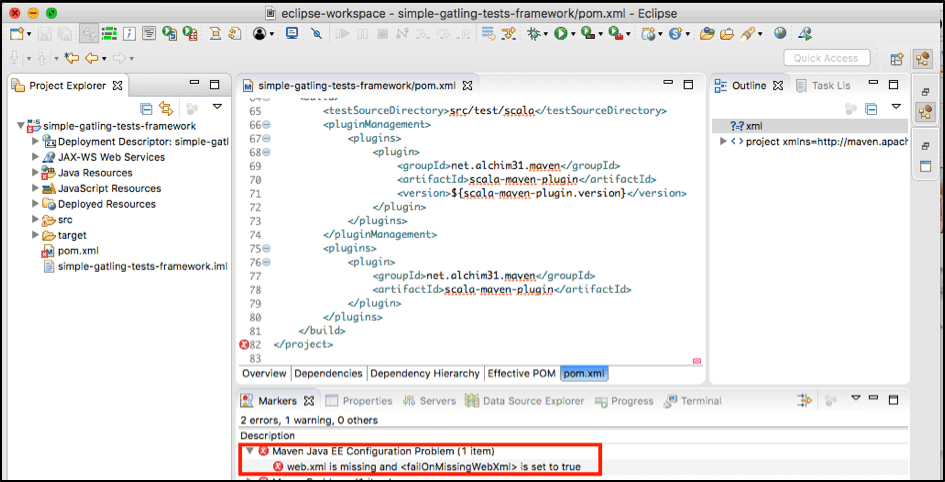The image size is (945, 482).
Task: Click the Open Type folder icon
Action: pyautogui.click(x=707, y=34)
